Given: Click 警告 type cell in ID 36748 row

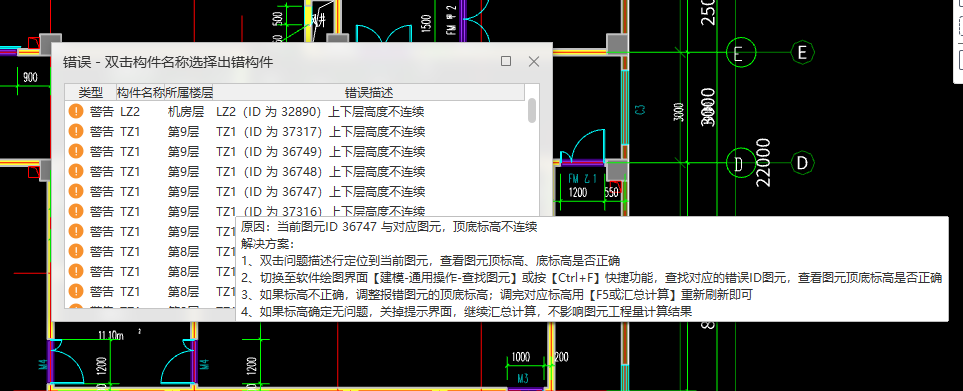Looking at the screenshot, I should pyautogui.click(x=101, y=171).
